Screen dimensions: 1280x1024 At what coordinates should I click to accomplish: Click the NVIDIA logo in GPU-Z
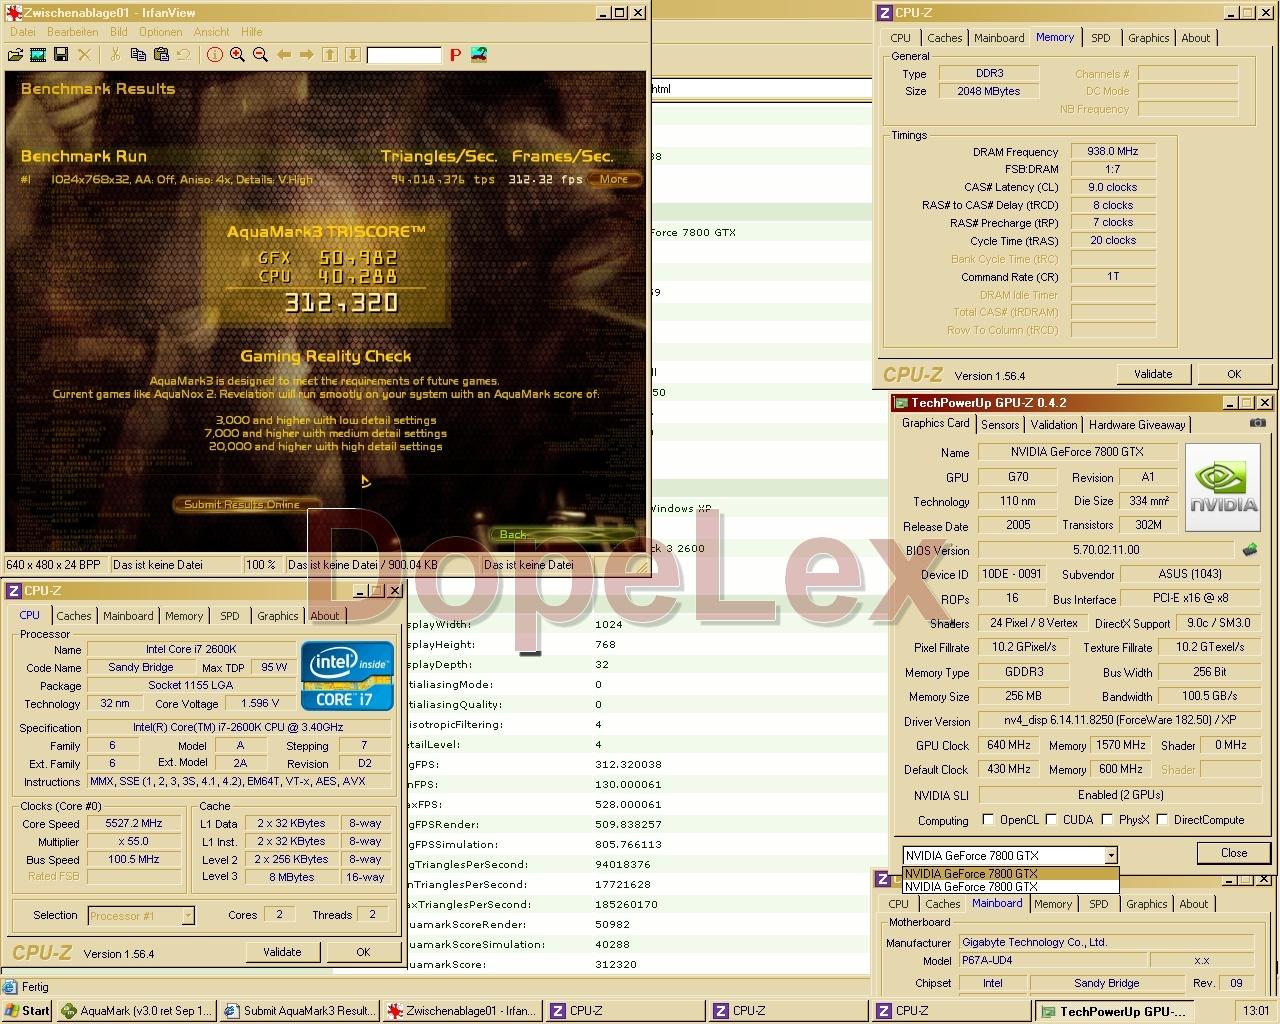[1223, 487]
